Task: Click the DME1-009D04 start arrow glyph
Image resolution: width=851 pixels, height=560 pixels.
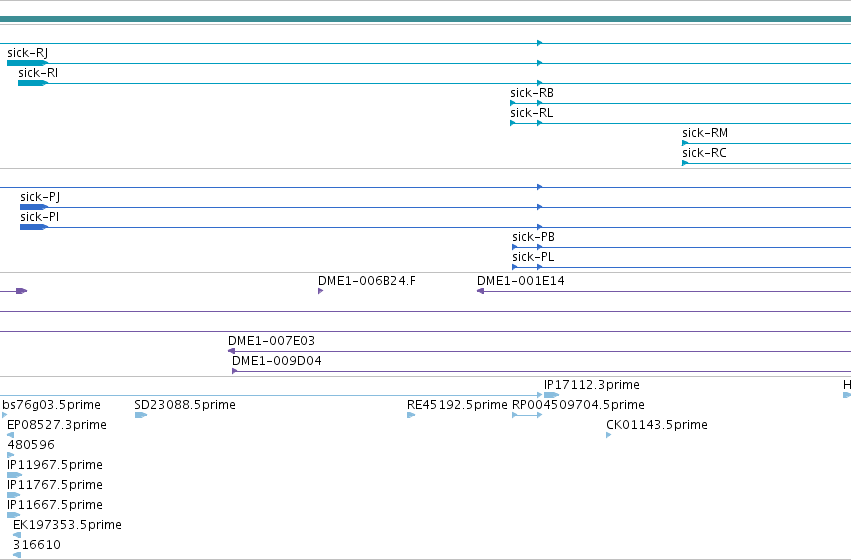Action: coord(234,371)
